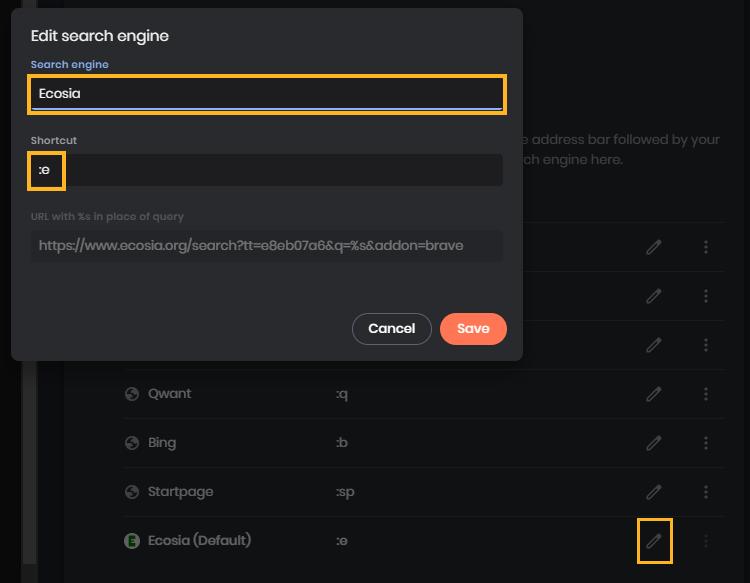Edit the Ecosia (Default) entry via pencil icon
750x583 pixels.
pyautogui.click(x=654, y=541)
